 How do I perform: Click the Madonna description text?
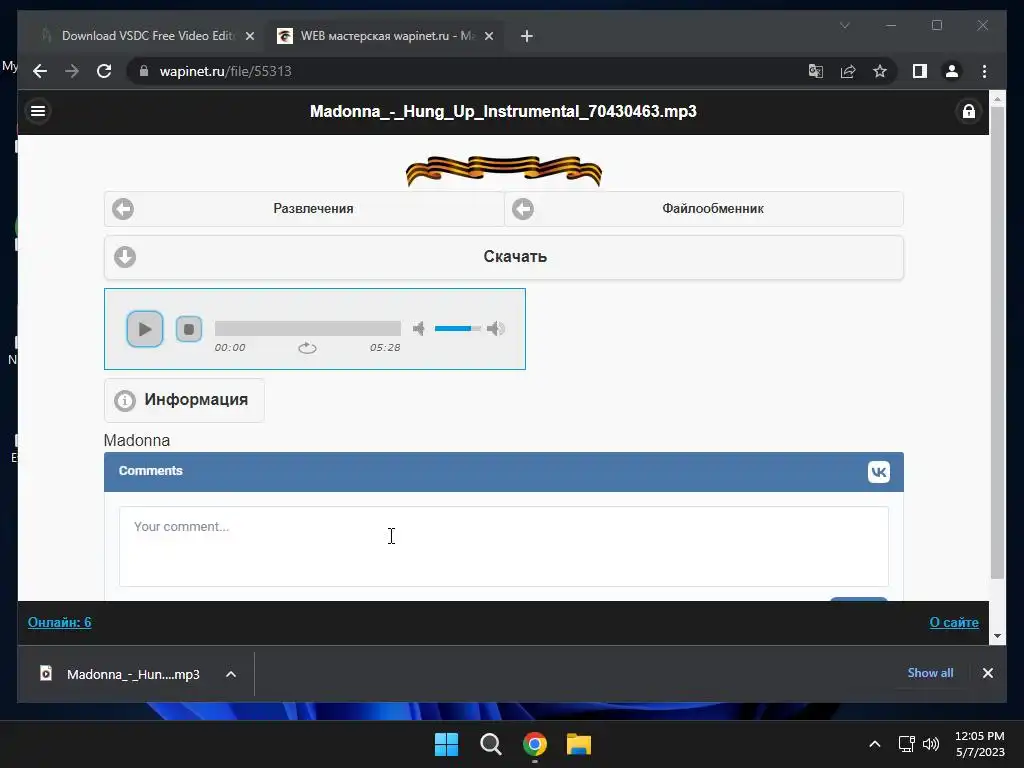(x=137, y=441)
